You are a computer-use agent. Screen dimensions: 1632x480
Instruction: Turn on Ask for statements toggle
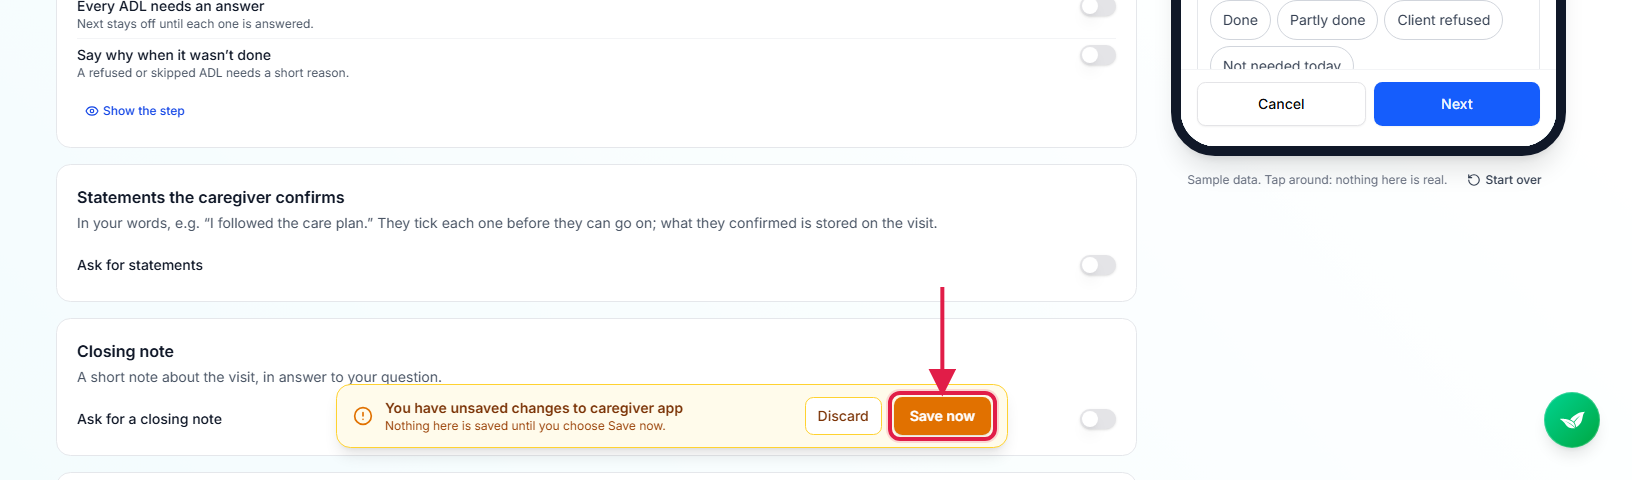[1098, 265]
